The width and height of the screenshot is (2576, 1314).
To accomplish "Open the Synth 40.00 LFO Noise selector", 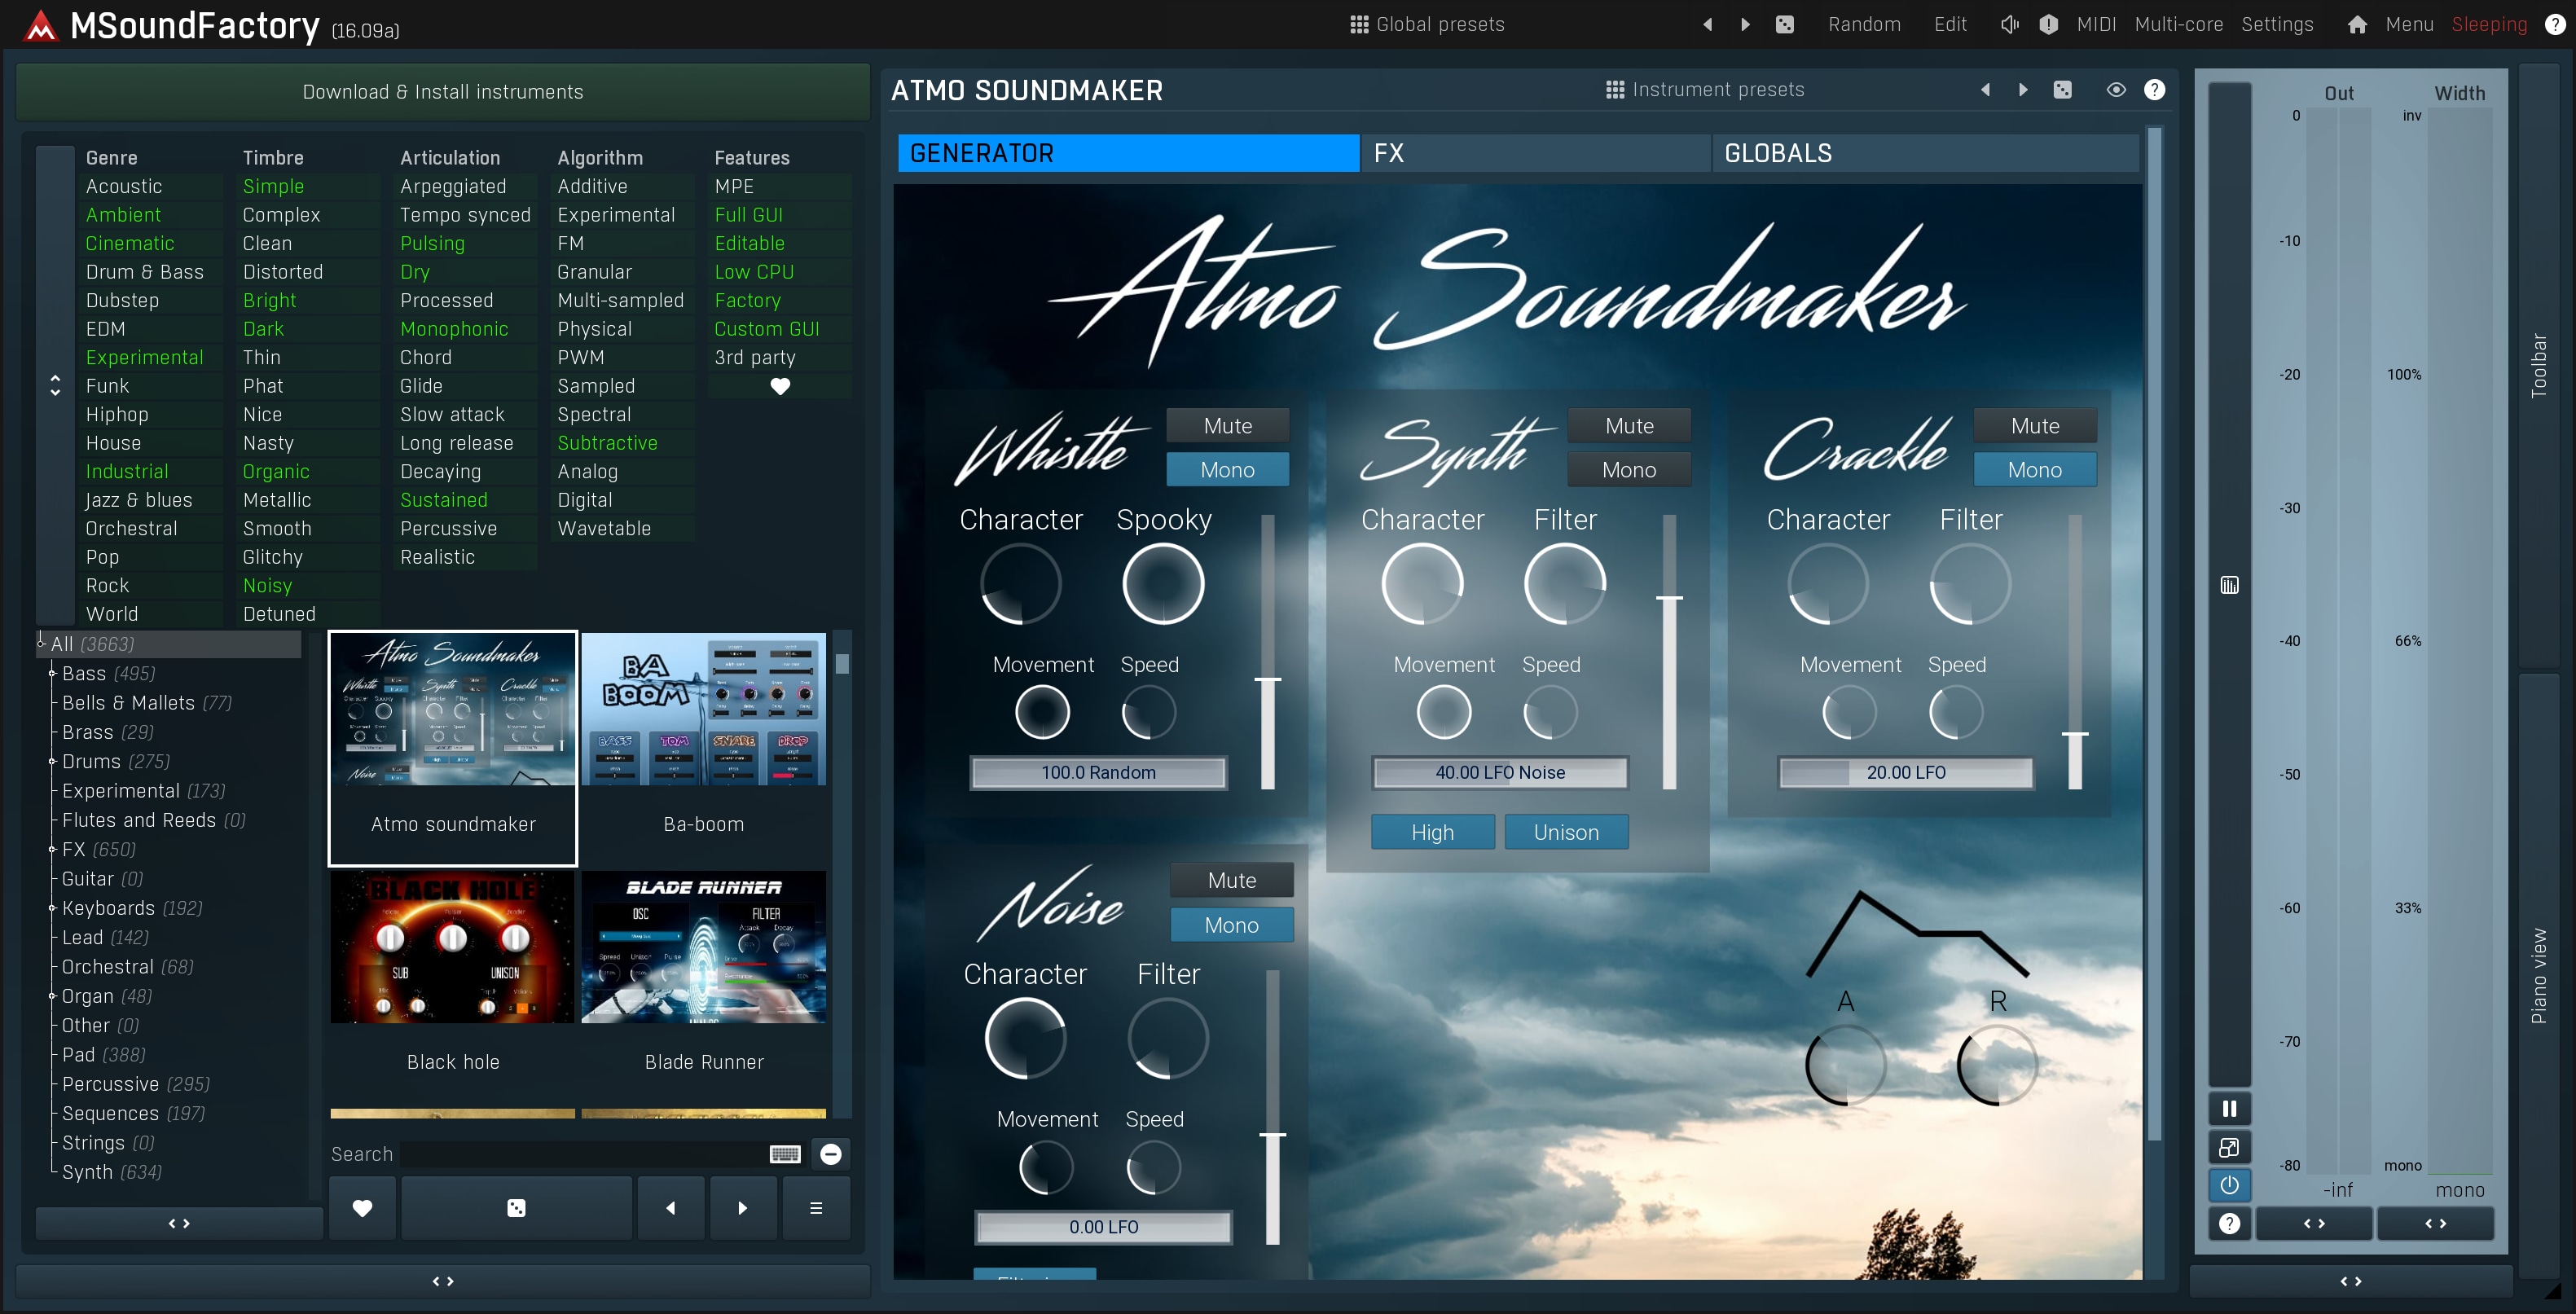I will click(x=1500, y=772).
